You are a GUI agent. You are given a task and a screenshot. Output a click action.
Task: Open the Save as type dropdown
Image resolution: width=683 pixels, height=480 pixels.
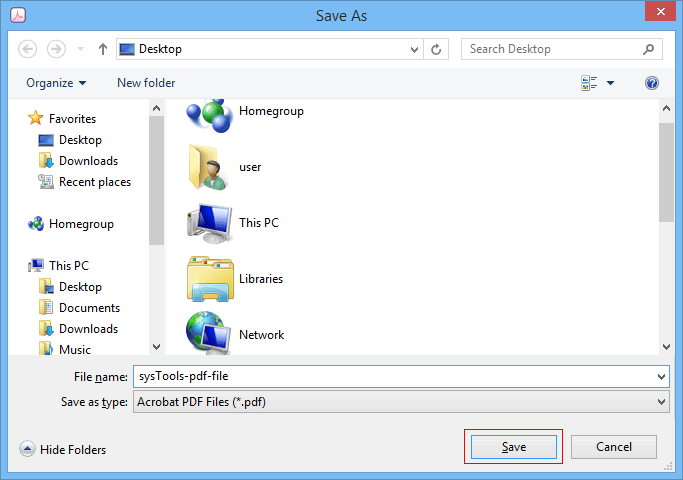401,402
